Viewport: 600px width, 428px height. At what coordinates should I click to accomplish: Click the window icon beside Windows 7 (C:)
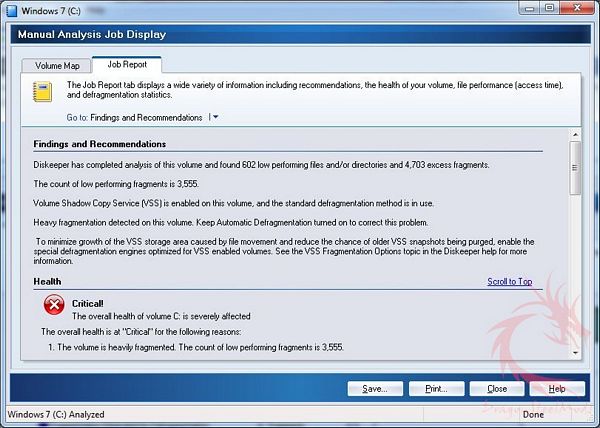(12, 10)
